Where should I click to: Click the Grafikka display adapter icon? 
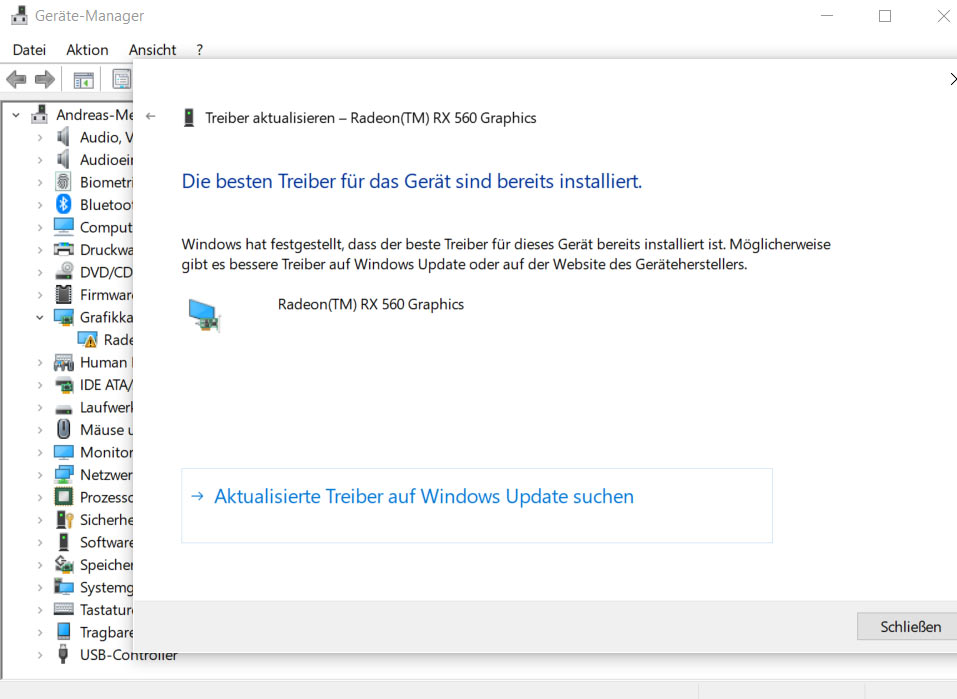click(63, 317)
